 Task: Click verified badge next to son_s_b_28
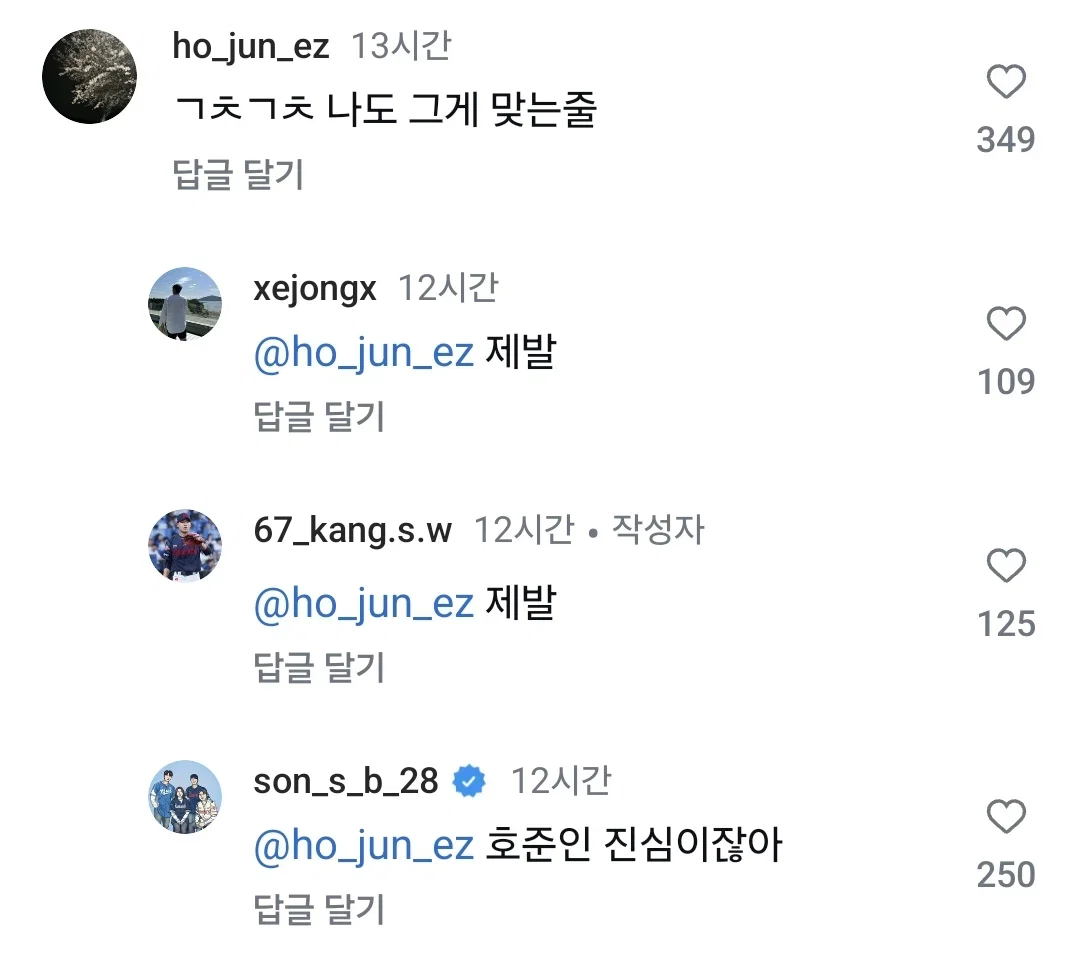[x=469, y=781]
